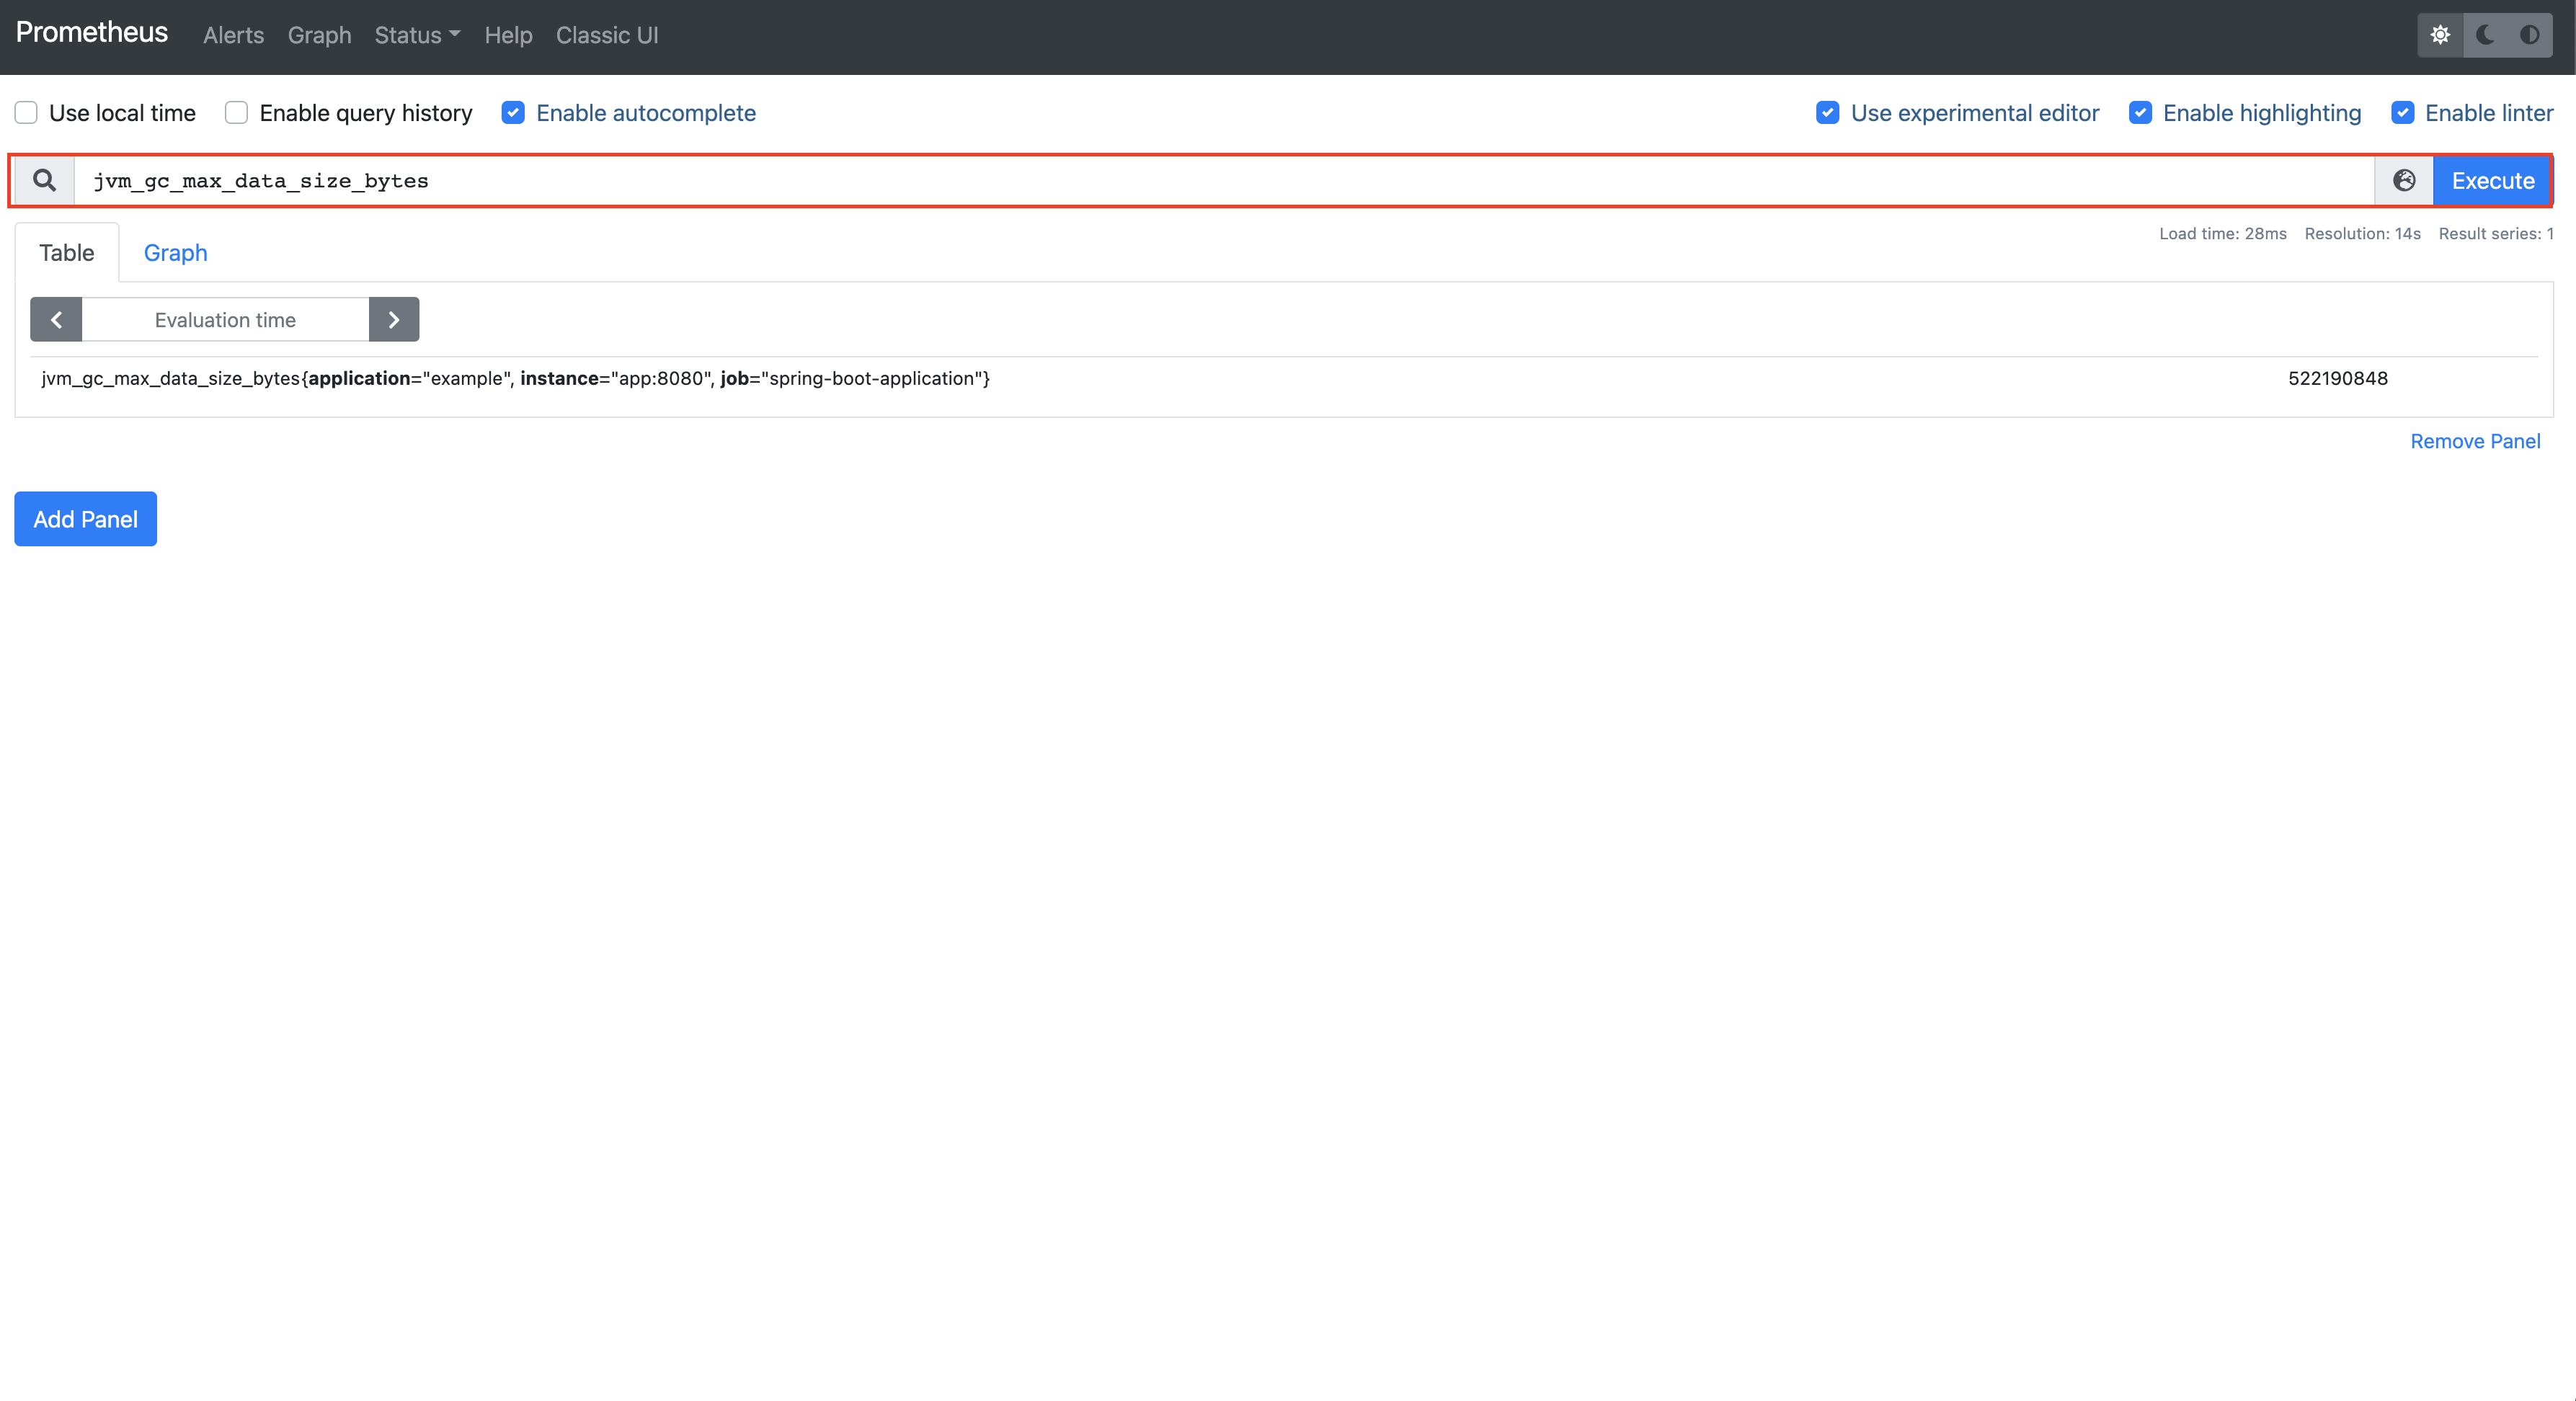Screen dimensions: 2576x1401
Task: Enable query history checkbox
Action: coord(236,113)
